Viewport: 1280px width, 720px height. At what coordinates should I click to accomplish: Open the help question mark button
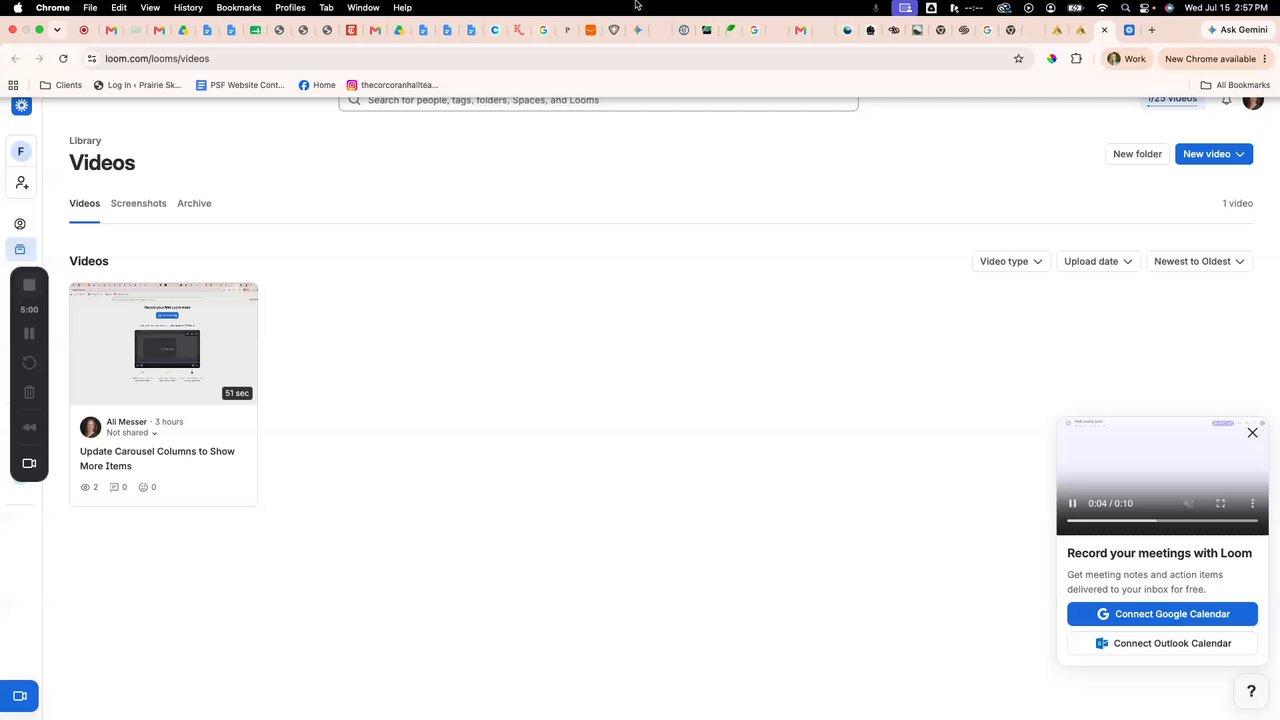pyautogui.click(x=1251, y=691)
